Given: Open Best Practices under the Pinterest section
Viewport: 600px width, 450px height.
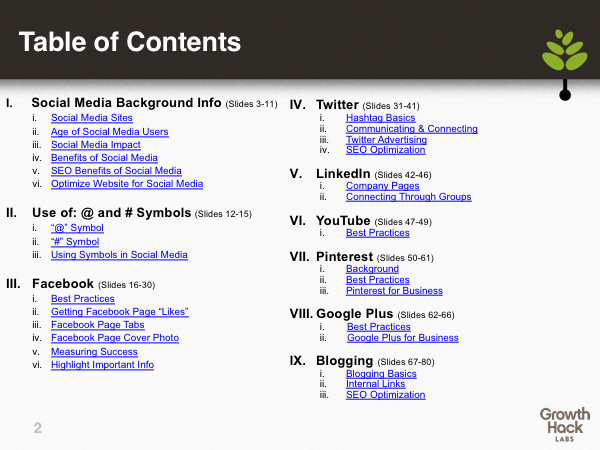Looking at the screenshot, I should click(x=378, y=280).
